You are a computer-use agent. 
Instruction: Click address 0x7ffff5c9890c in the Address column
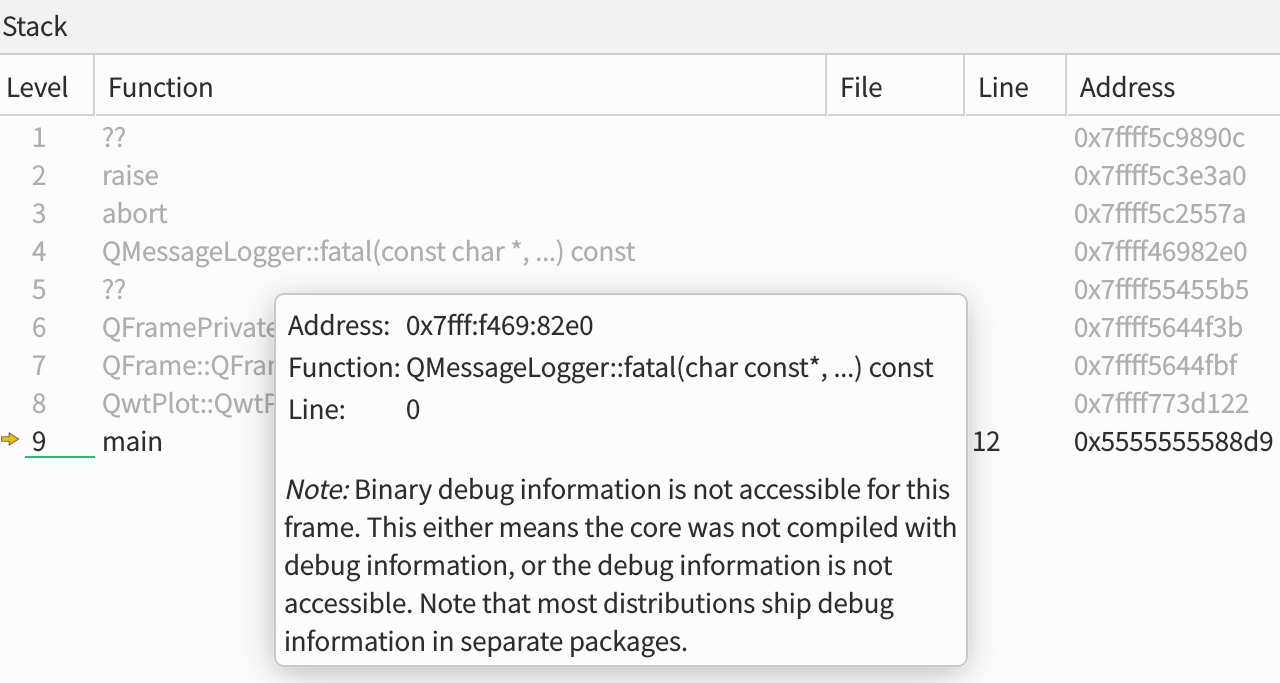tap(1159, 138)
